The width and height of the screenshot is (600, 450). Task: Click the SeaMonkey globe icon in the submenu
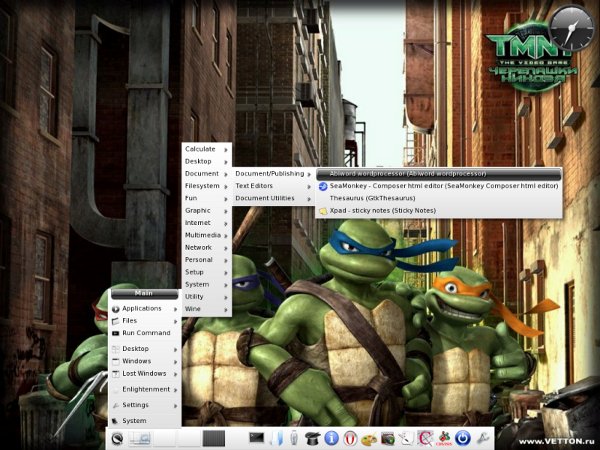(x=323, y=186)
